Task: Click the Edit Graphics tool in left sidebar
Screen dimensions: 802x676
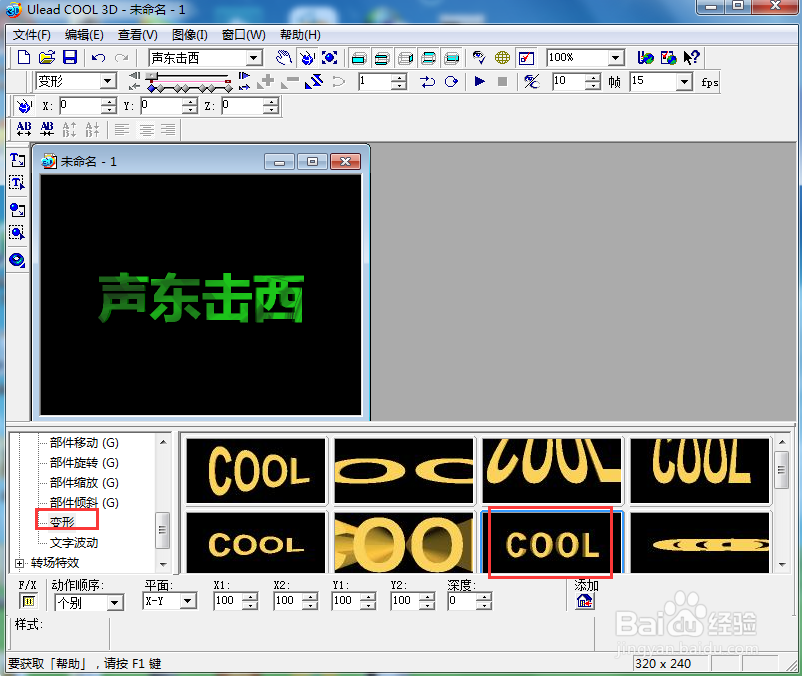Action: (17, 233)
